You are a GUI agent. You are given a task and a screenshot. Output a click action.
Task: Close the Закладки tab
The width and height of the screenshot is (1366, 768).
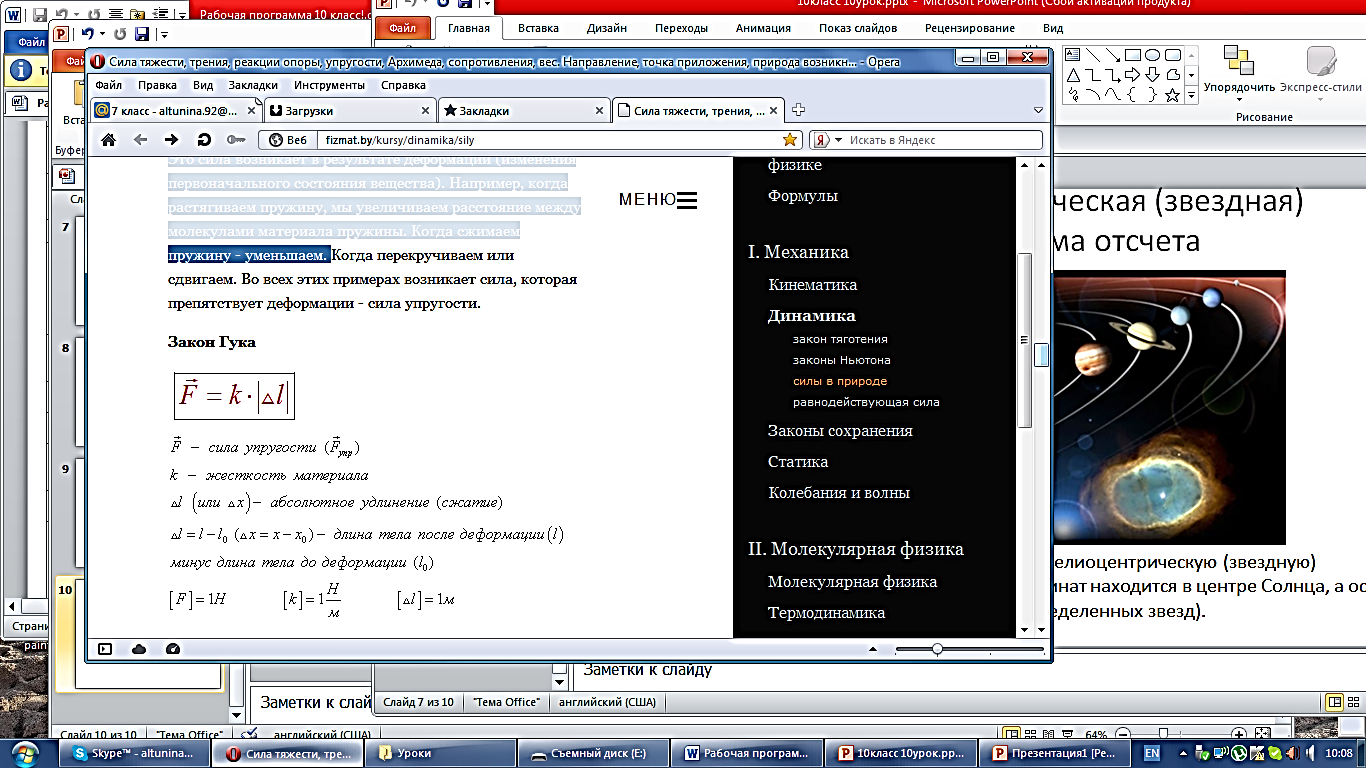click(599, 111)
